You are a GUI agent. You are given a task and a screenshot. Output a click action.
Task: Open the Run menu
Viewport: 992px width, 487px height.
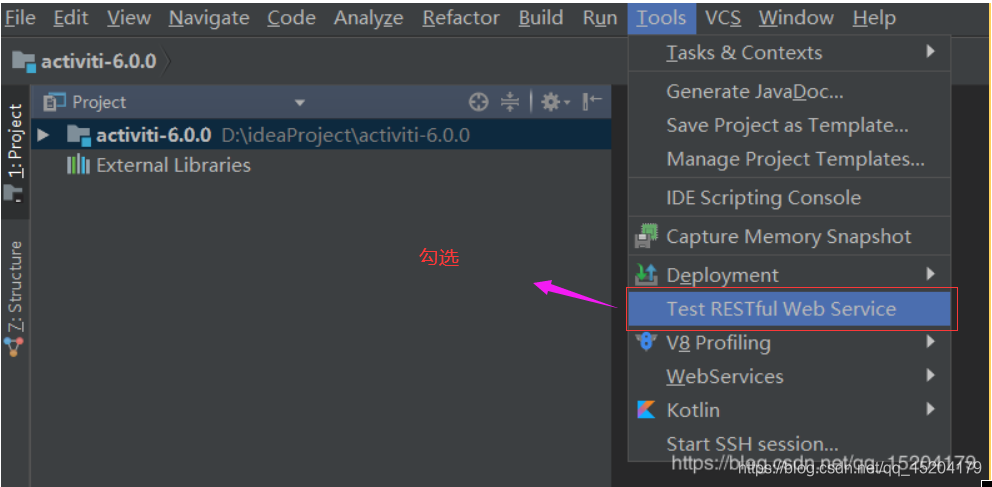pyautogui.click(x=600, y=18)
